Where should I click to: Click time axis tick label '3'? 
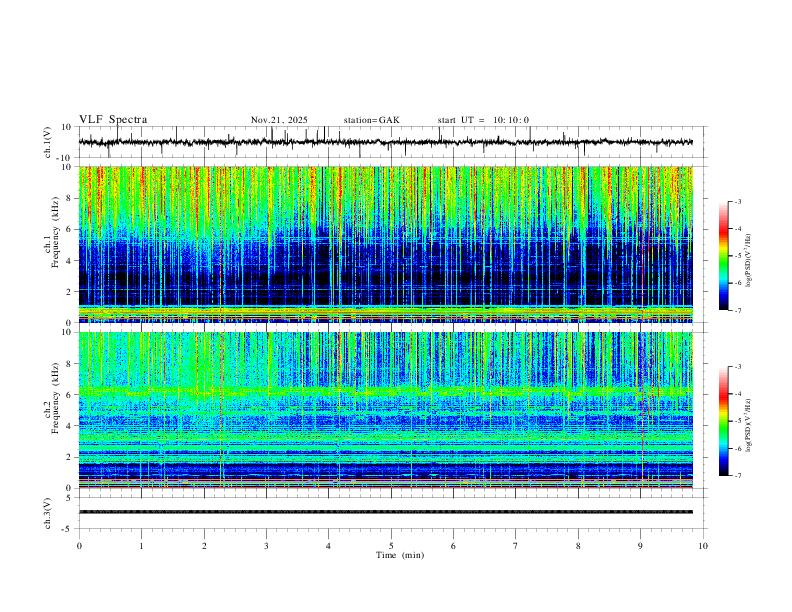pos(266,546)
